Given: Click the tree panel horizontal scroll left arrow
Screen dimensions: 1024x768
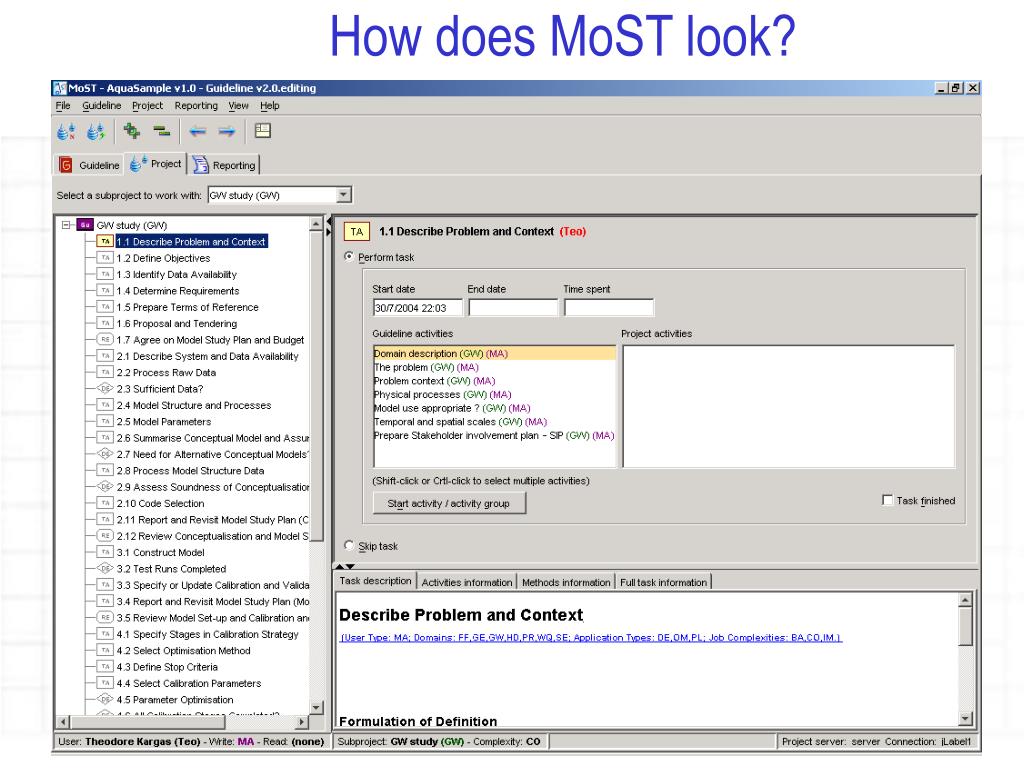Looking at the screenshot, I should tap(63, 722).
